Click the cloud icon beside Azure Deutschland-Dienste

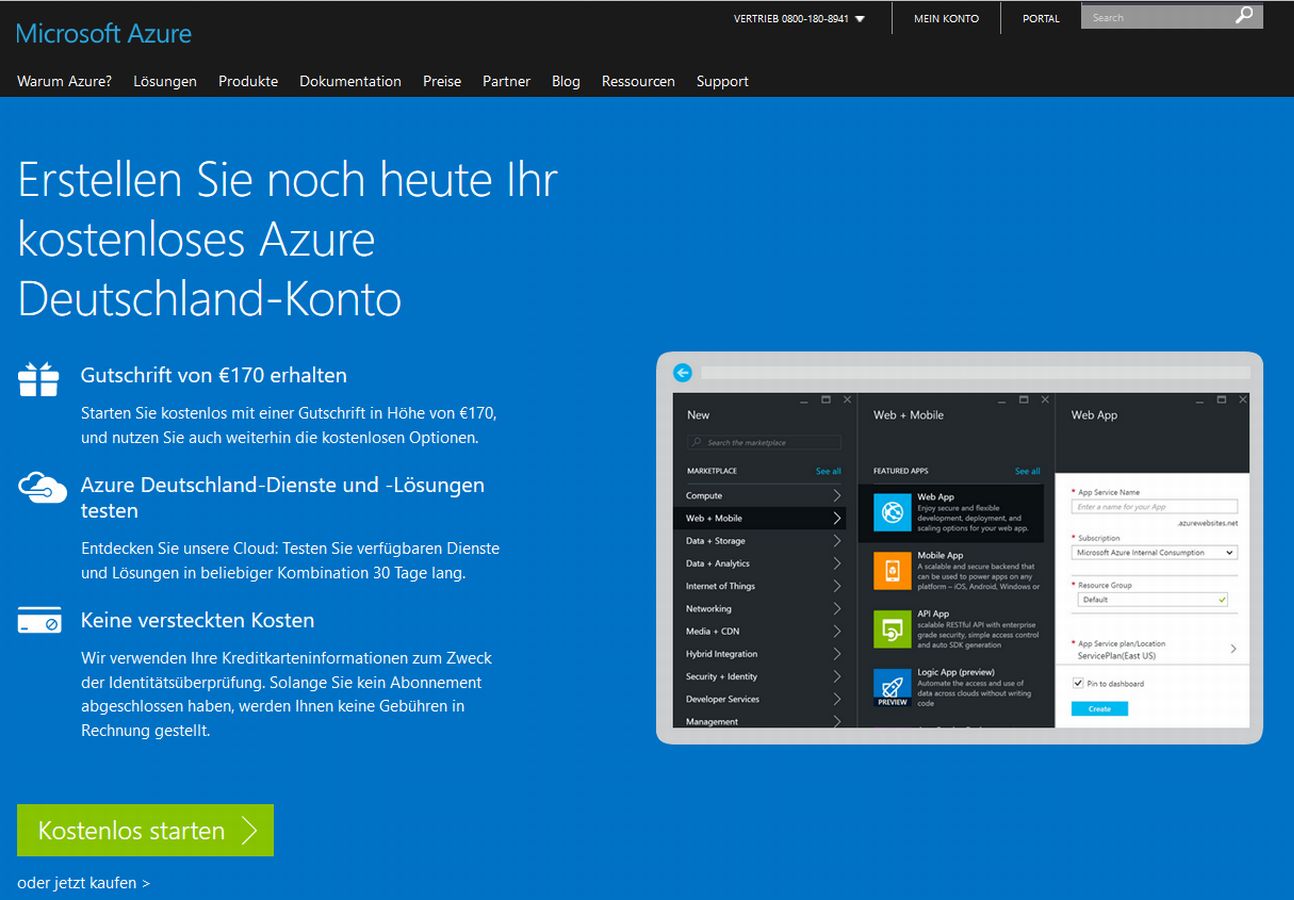(42, 487)
